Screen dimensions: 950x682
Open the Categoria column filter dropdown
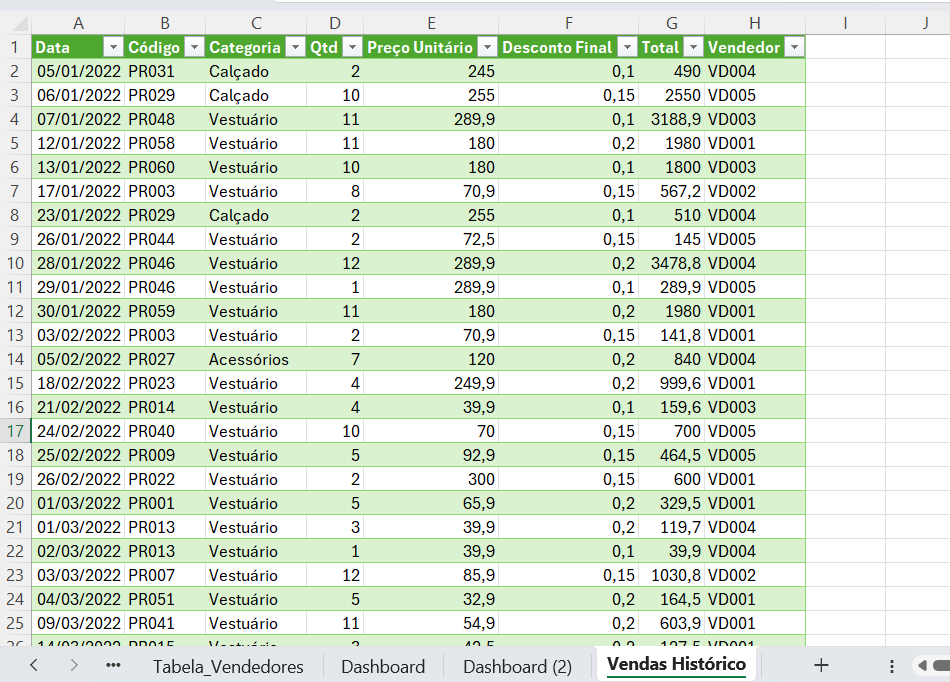coord(295,47)
